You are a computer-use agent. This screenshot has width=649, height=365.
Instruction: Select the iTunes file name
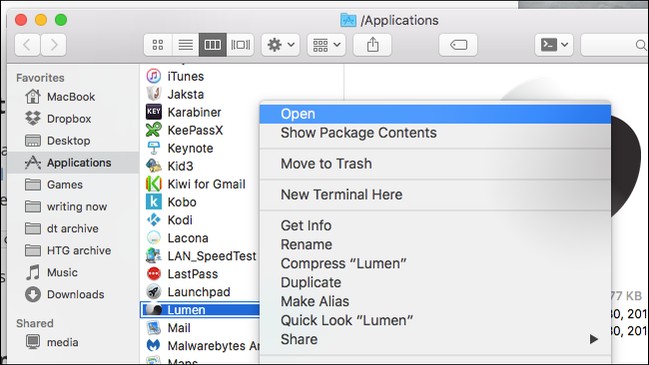(186, 76)
